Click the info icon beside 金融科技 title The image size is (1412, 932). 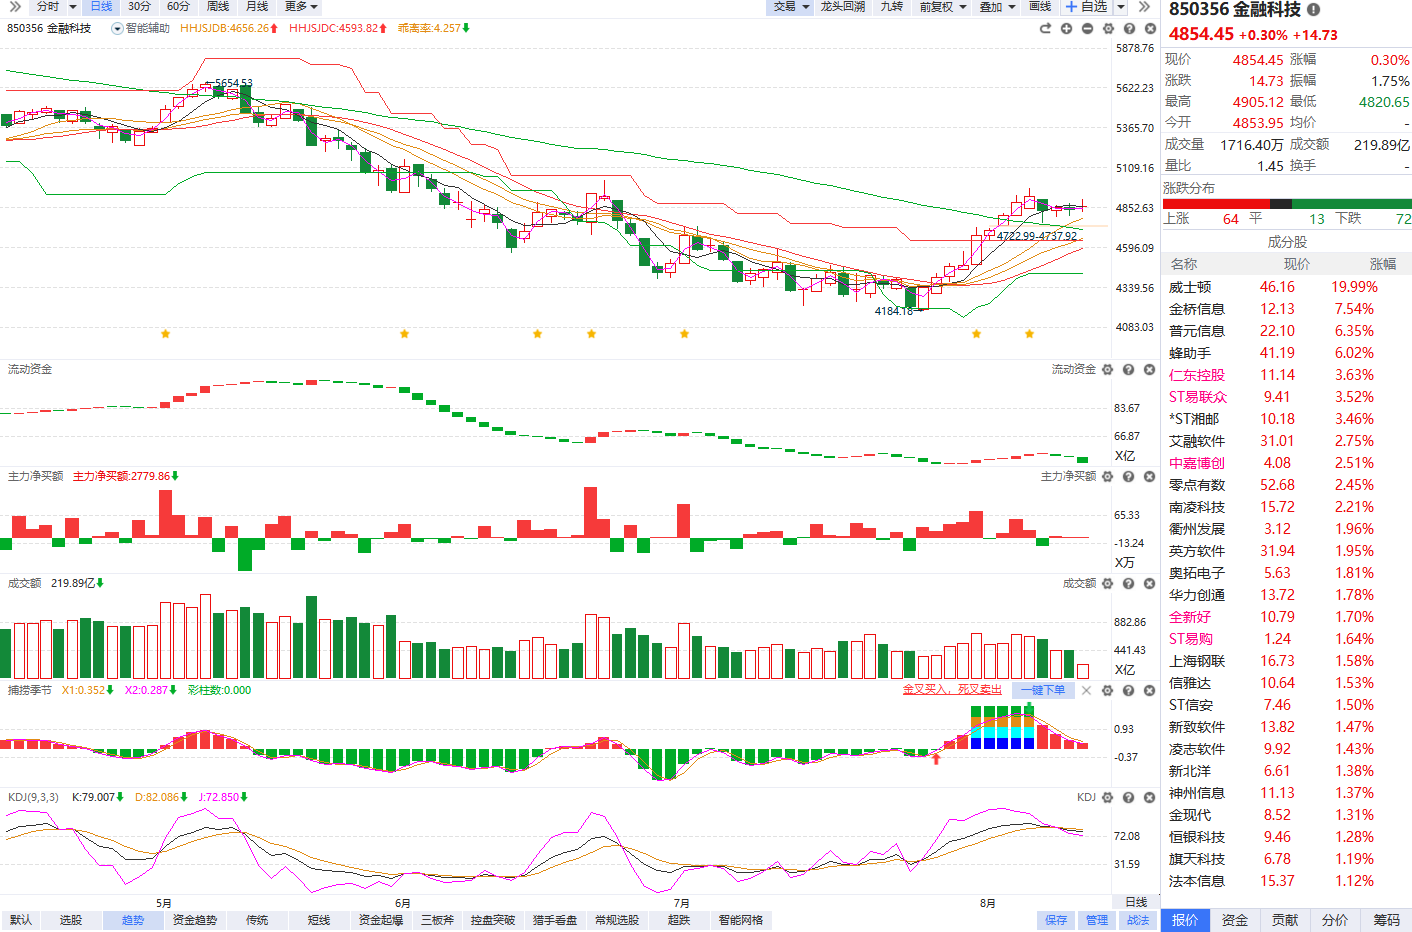[x=1313, y=9]
